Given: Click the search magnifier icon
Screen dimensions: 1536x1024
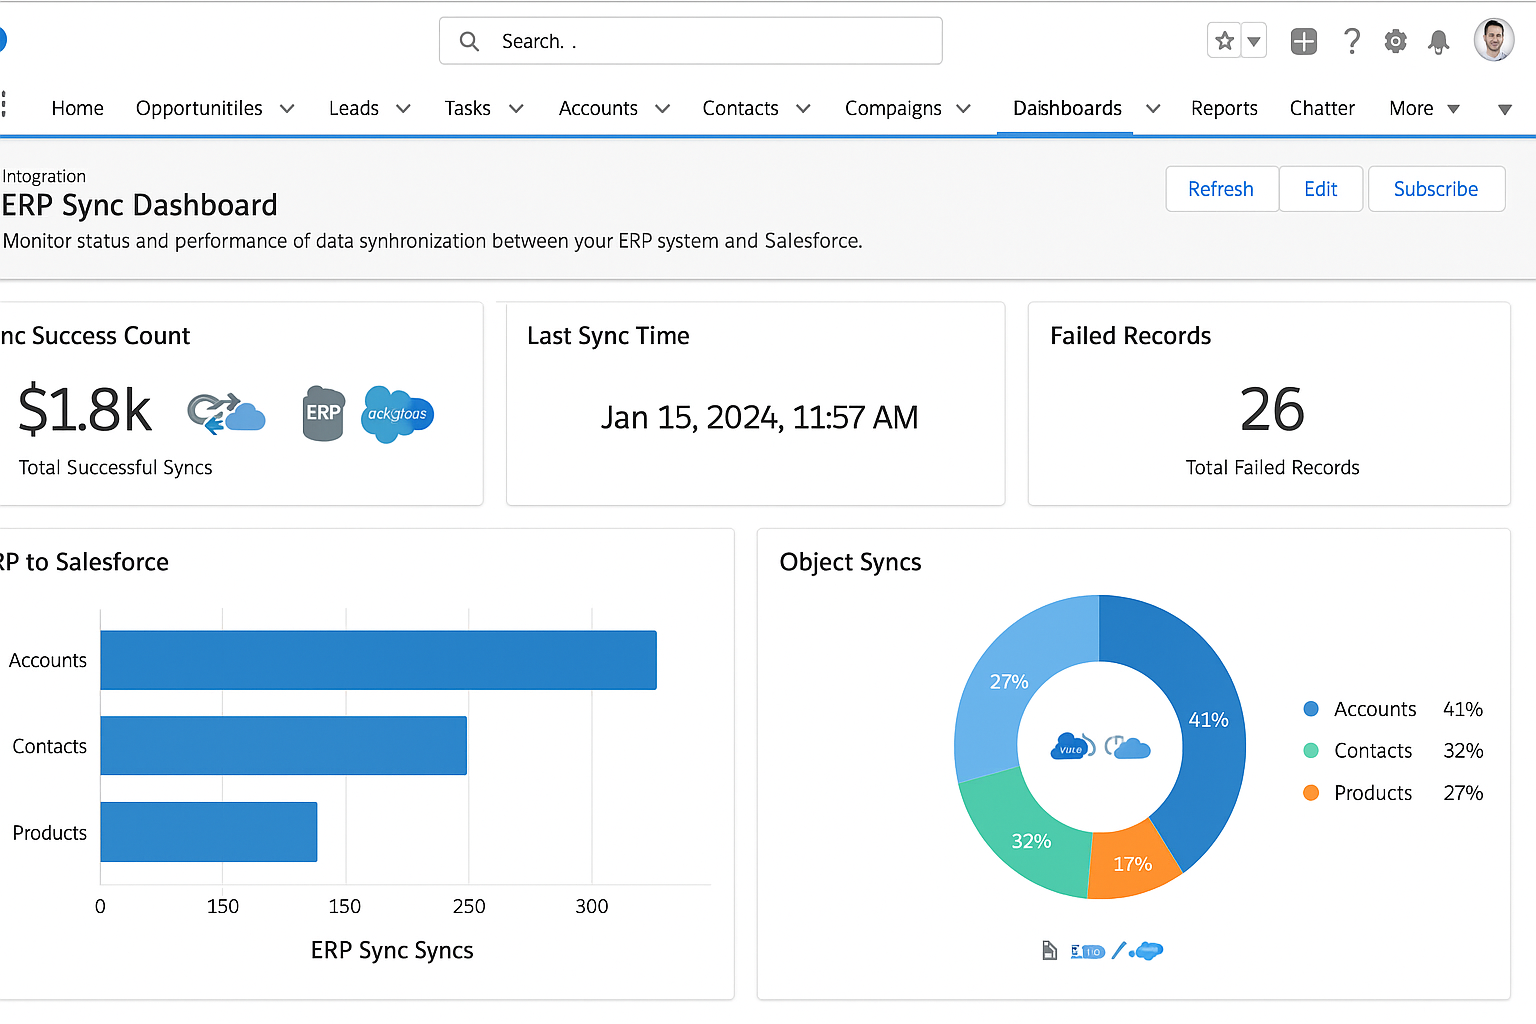Looking at the screenshot, I should (x=469, y=41).
